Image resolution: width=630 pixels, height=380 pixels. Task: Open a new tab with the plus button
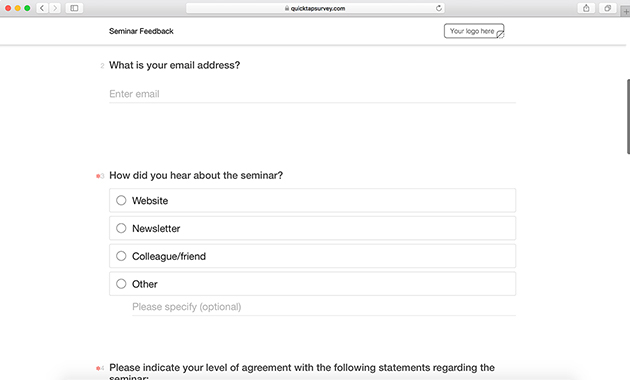click(x=626, y=11)
